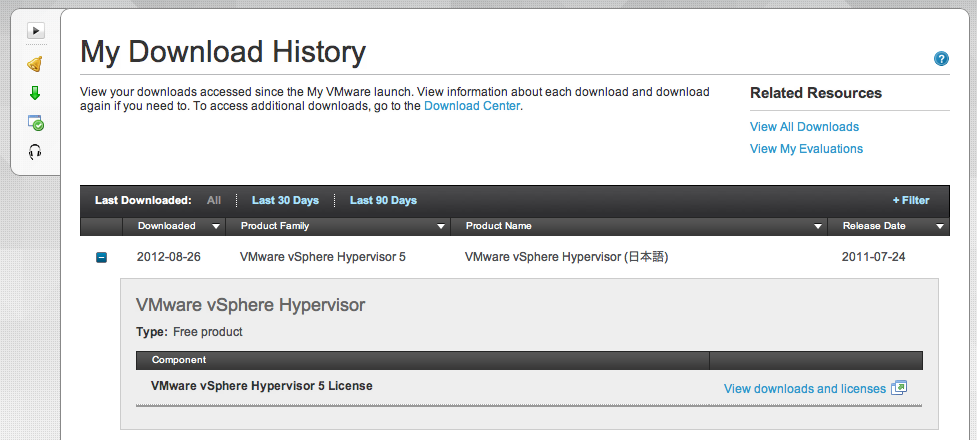Click the My Download History page title

(223, 52)
